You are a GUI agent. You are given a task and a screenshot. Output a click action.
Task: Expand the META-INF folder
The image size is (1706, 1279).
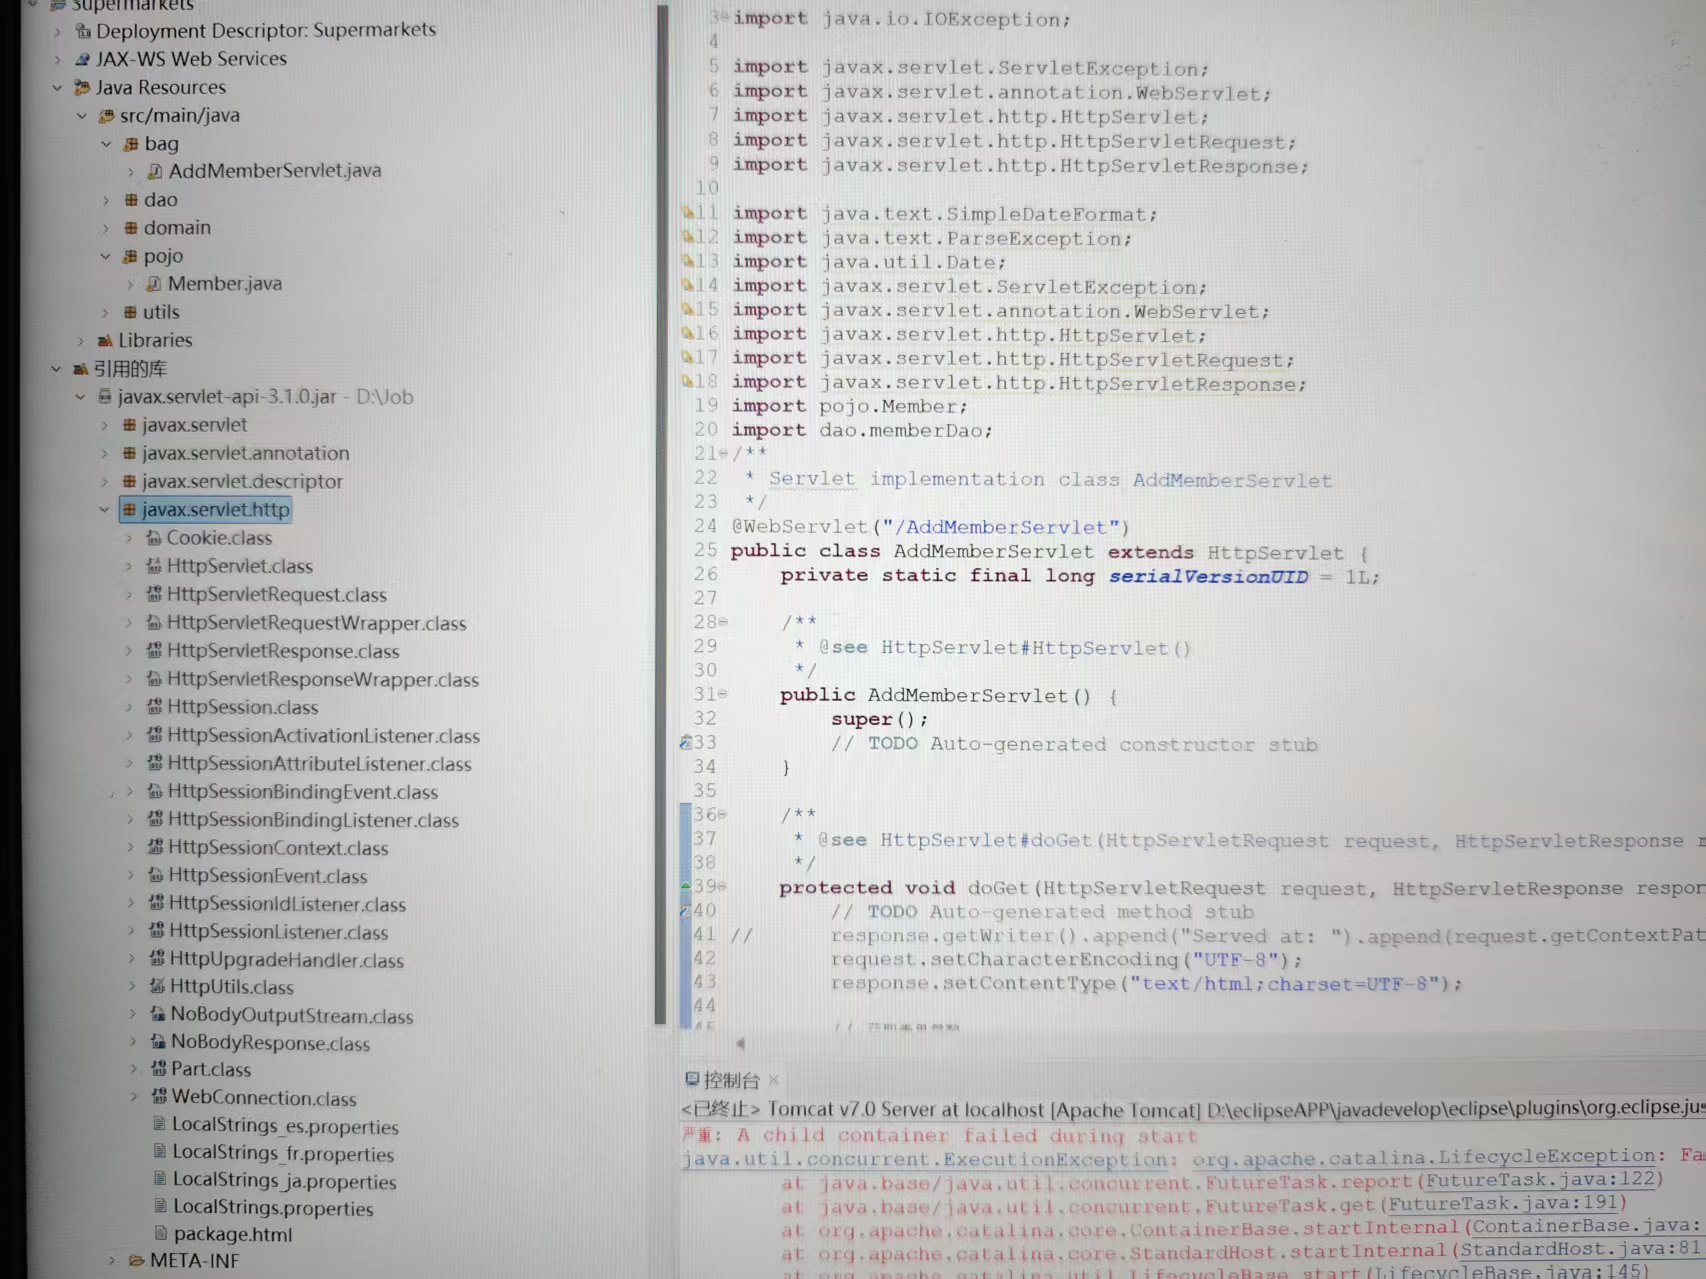pos(112,1260)
